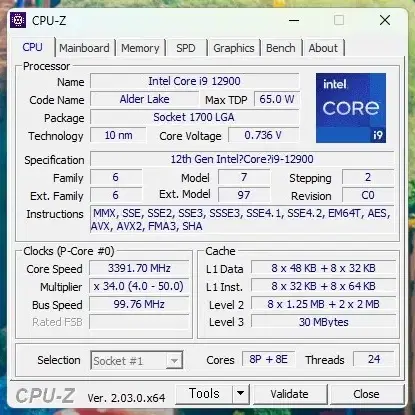415x415 pixels.
Task: Click the Clocks (P-Core #0) group label
Action: (69, 251)
